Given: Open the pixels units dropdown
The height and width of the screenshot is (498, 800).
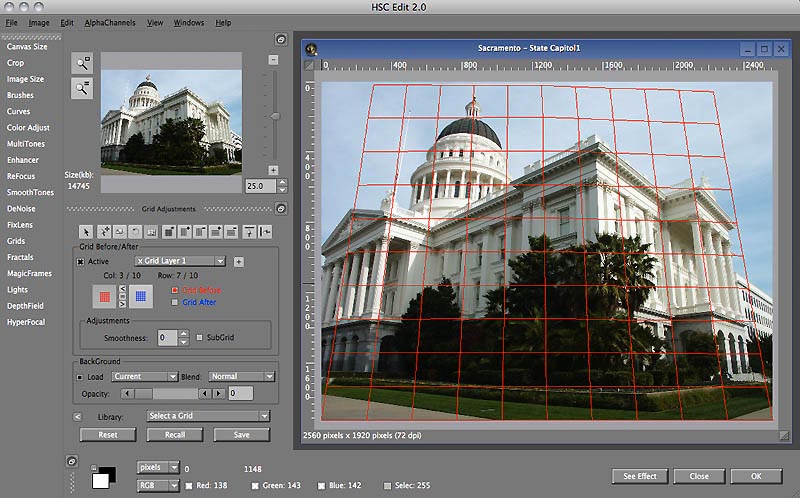Looking at the screenshot, I should click(158, 467).
